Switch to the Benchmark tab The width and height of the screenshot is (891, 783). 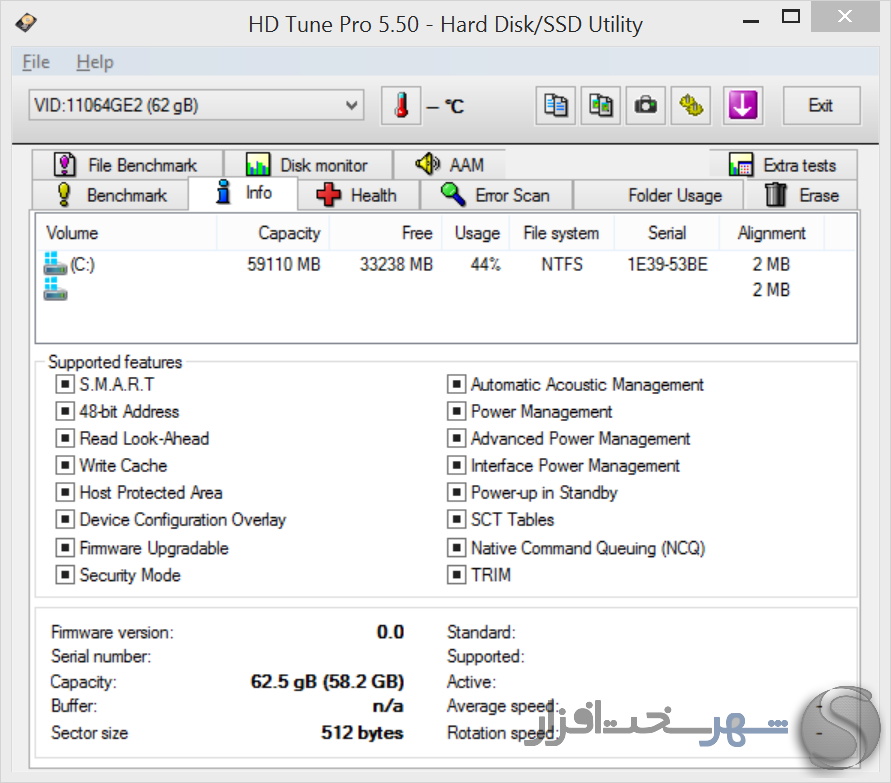(x=111, y=195)
